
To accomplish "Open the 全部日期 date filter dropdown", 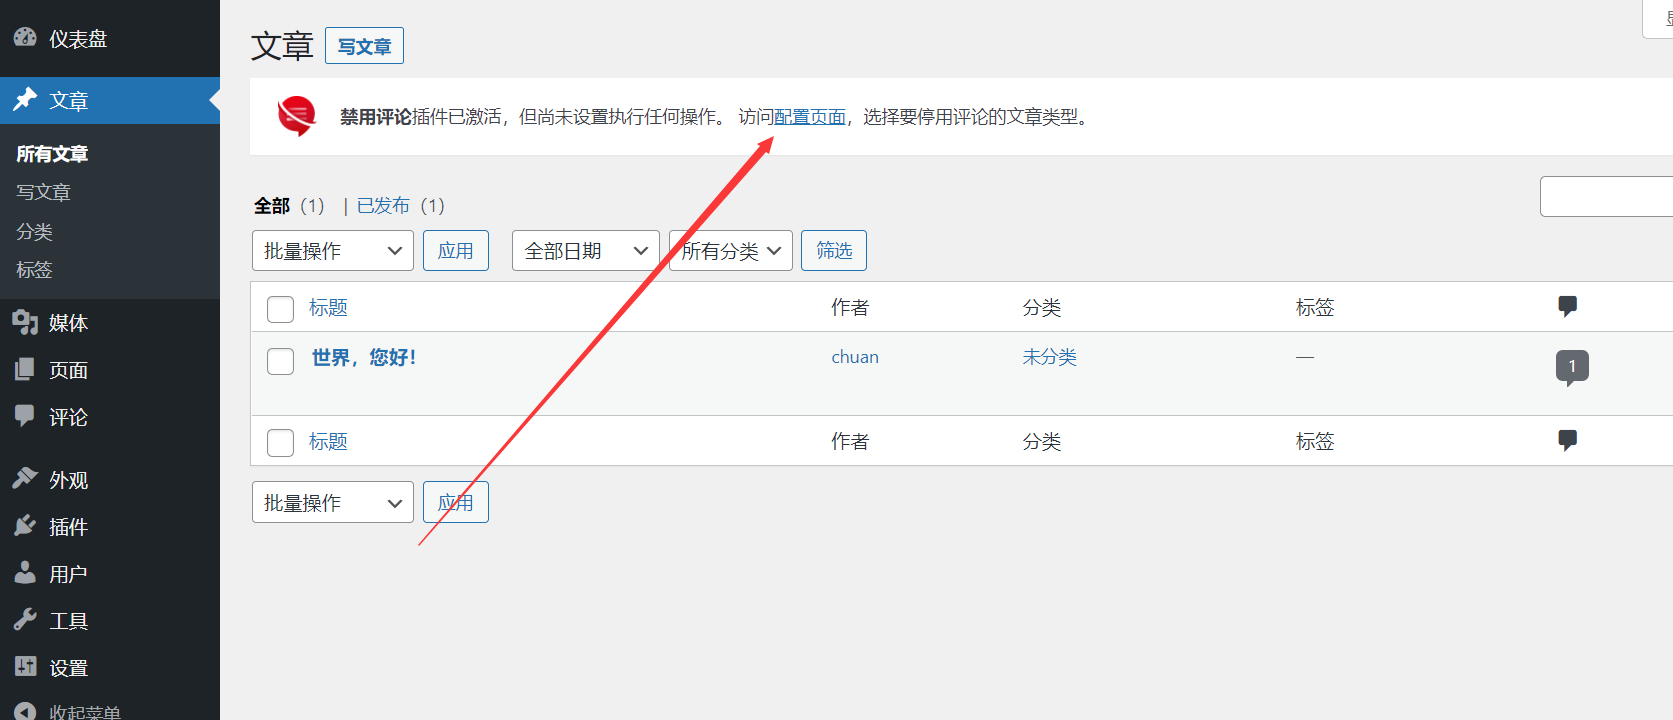I will tap(586, 251).
